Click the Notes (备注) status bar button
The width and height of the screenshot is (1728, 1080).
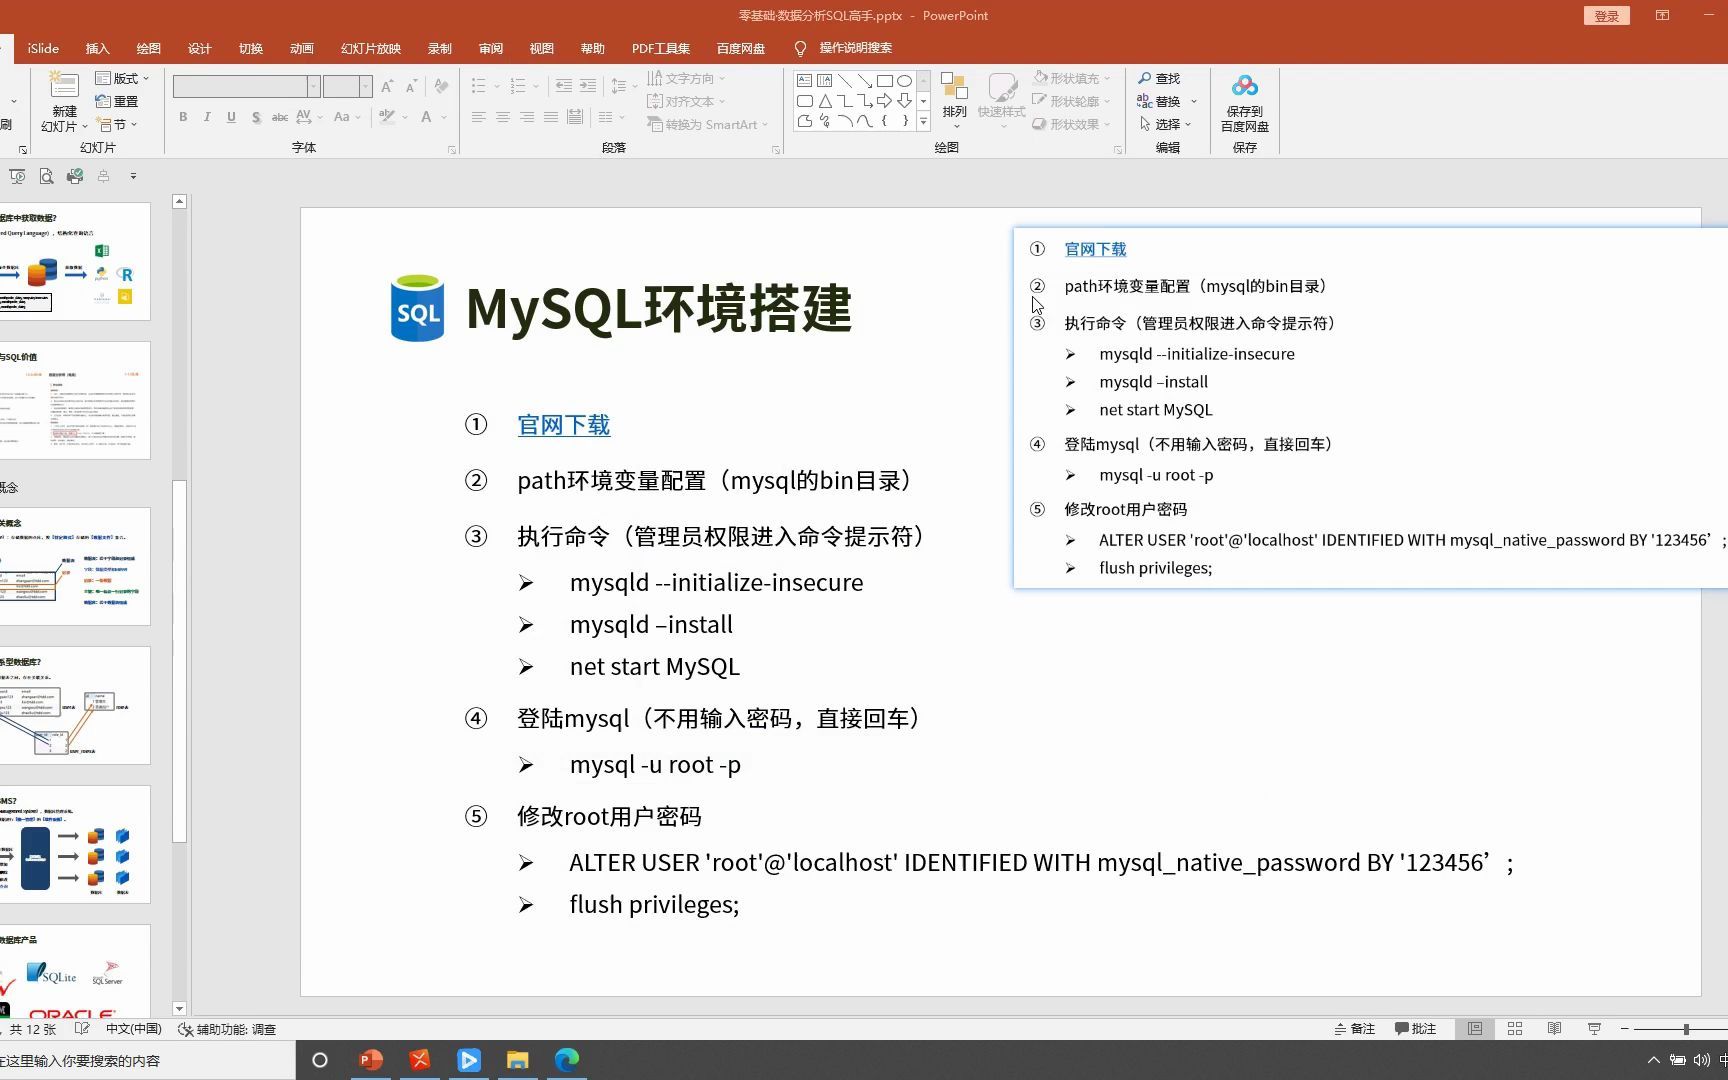coord(1355,1029)
